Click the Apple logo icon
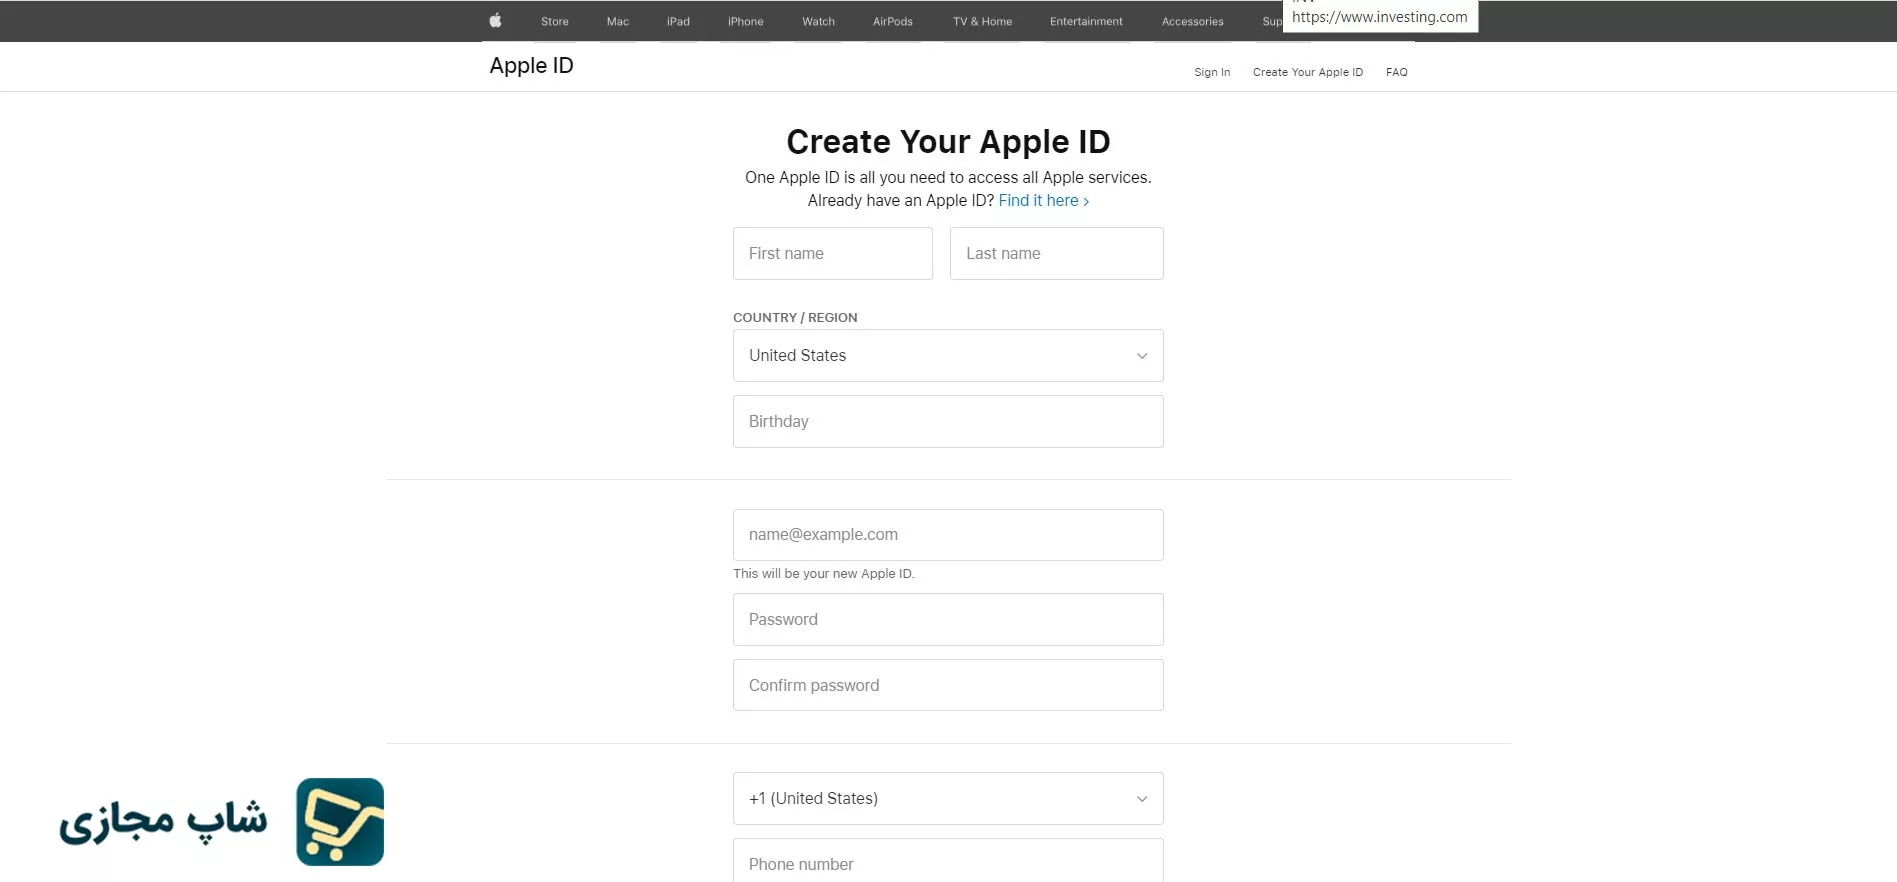1897x882 pixels. pyautogui.click(x=495, y=20)
